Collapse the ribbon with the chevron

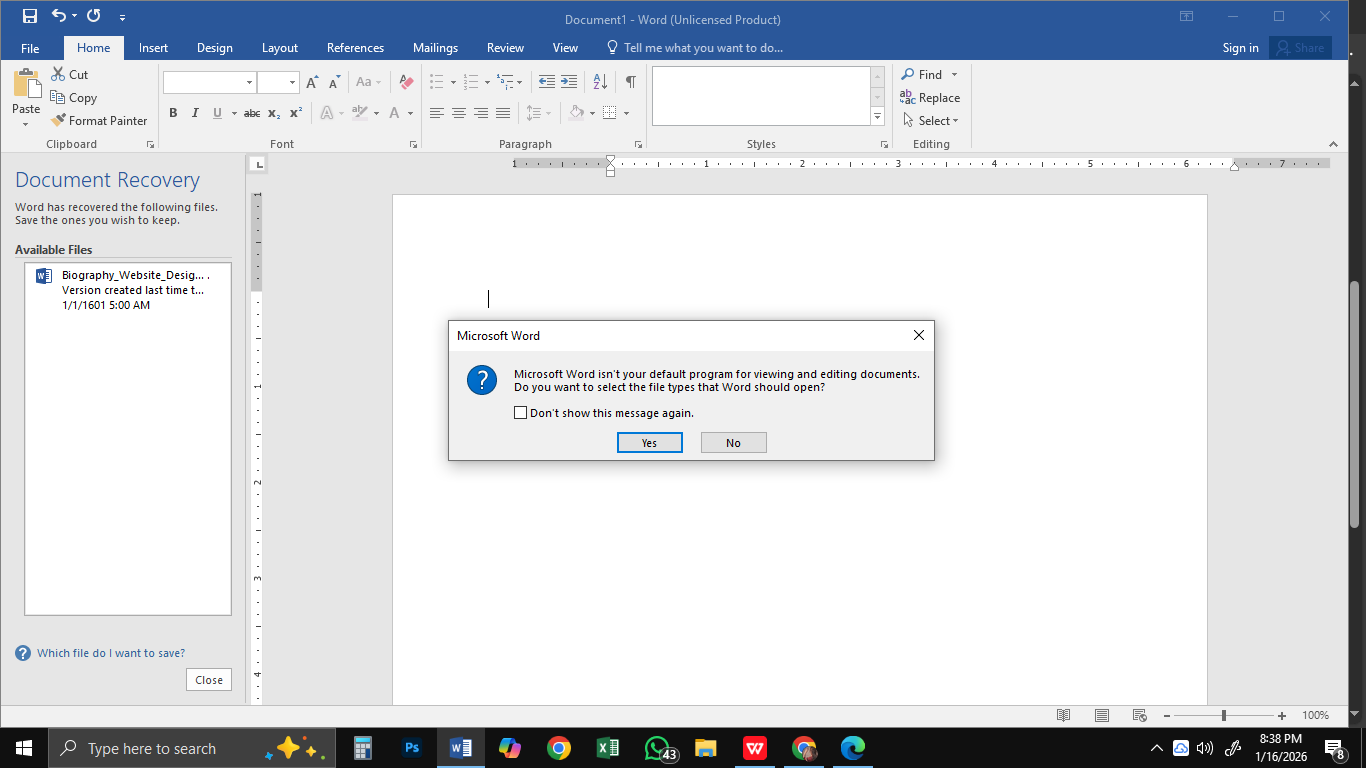point(1333,144)
